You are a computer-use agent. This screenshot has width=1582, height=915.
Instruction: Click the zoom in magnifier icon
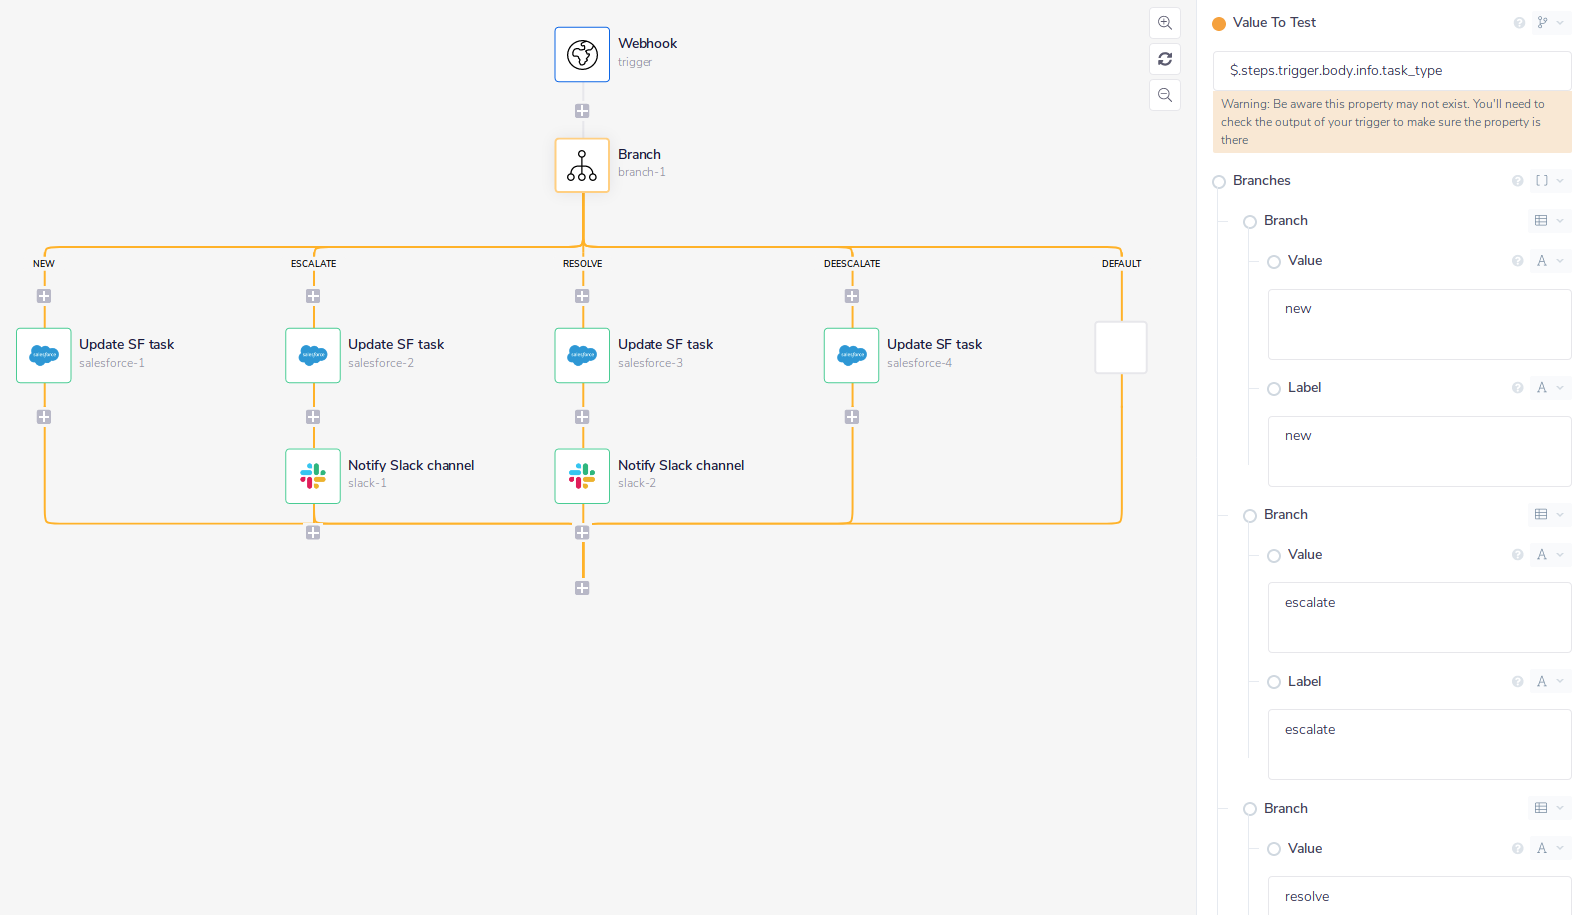[x=1165, y=23]
